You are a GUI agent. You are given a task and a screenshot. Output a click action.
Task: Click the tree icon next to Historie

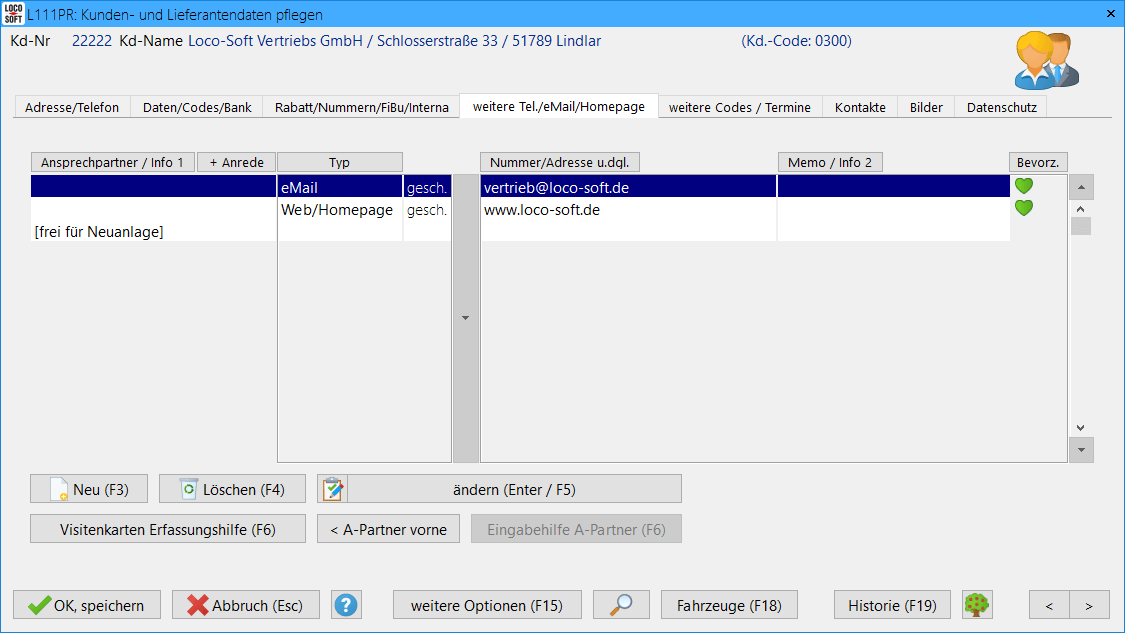coord(976,605)
